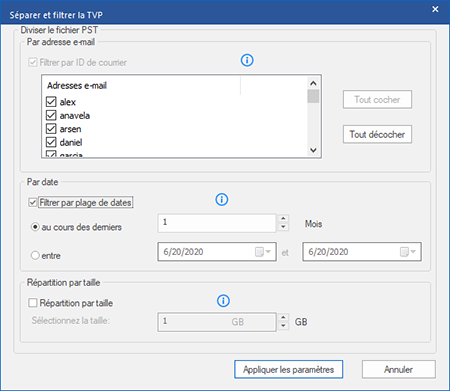Expand the second date picker dropdown arrow
Screen dimensions: 450x391
[413, 252]
